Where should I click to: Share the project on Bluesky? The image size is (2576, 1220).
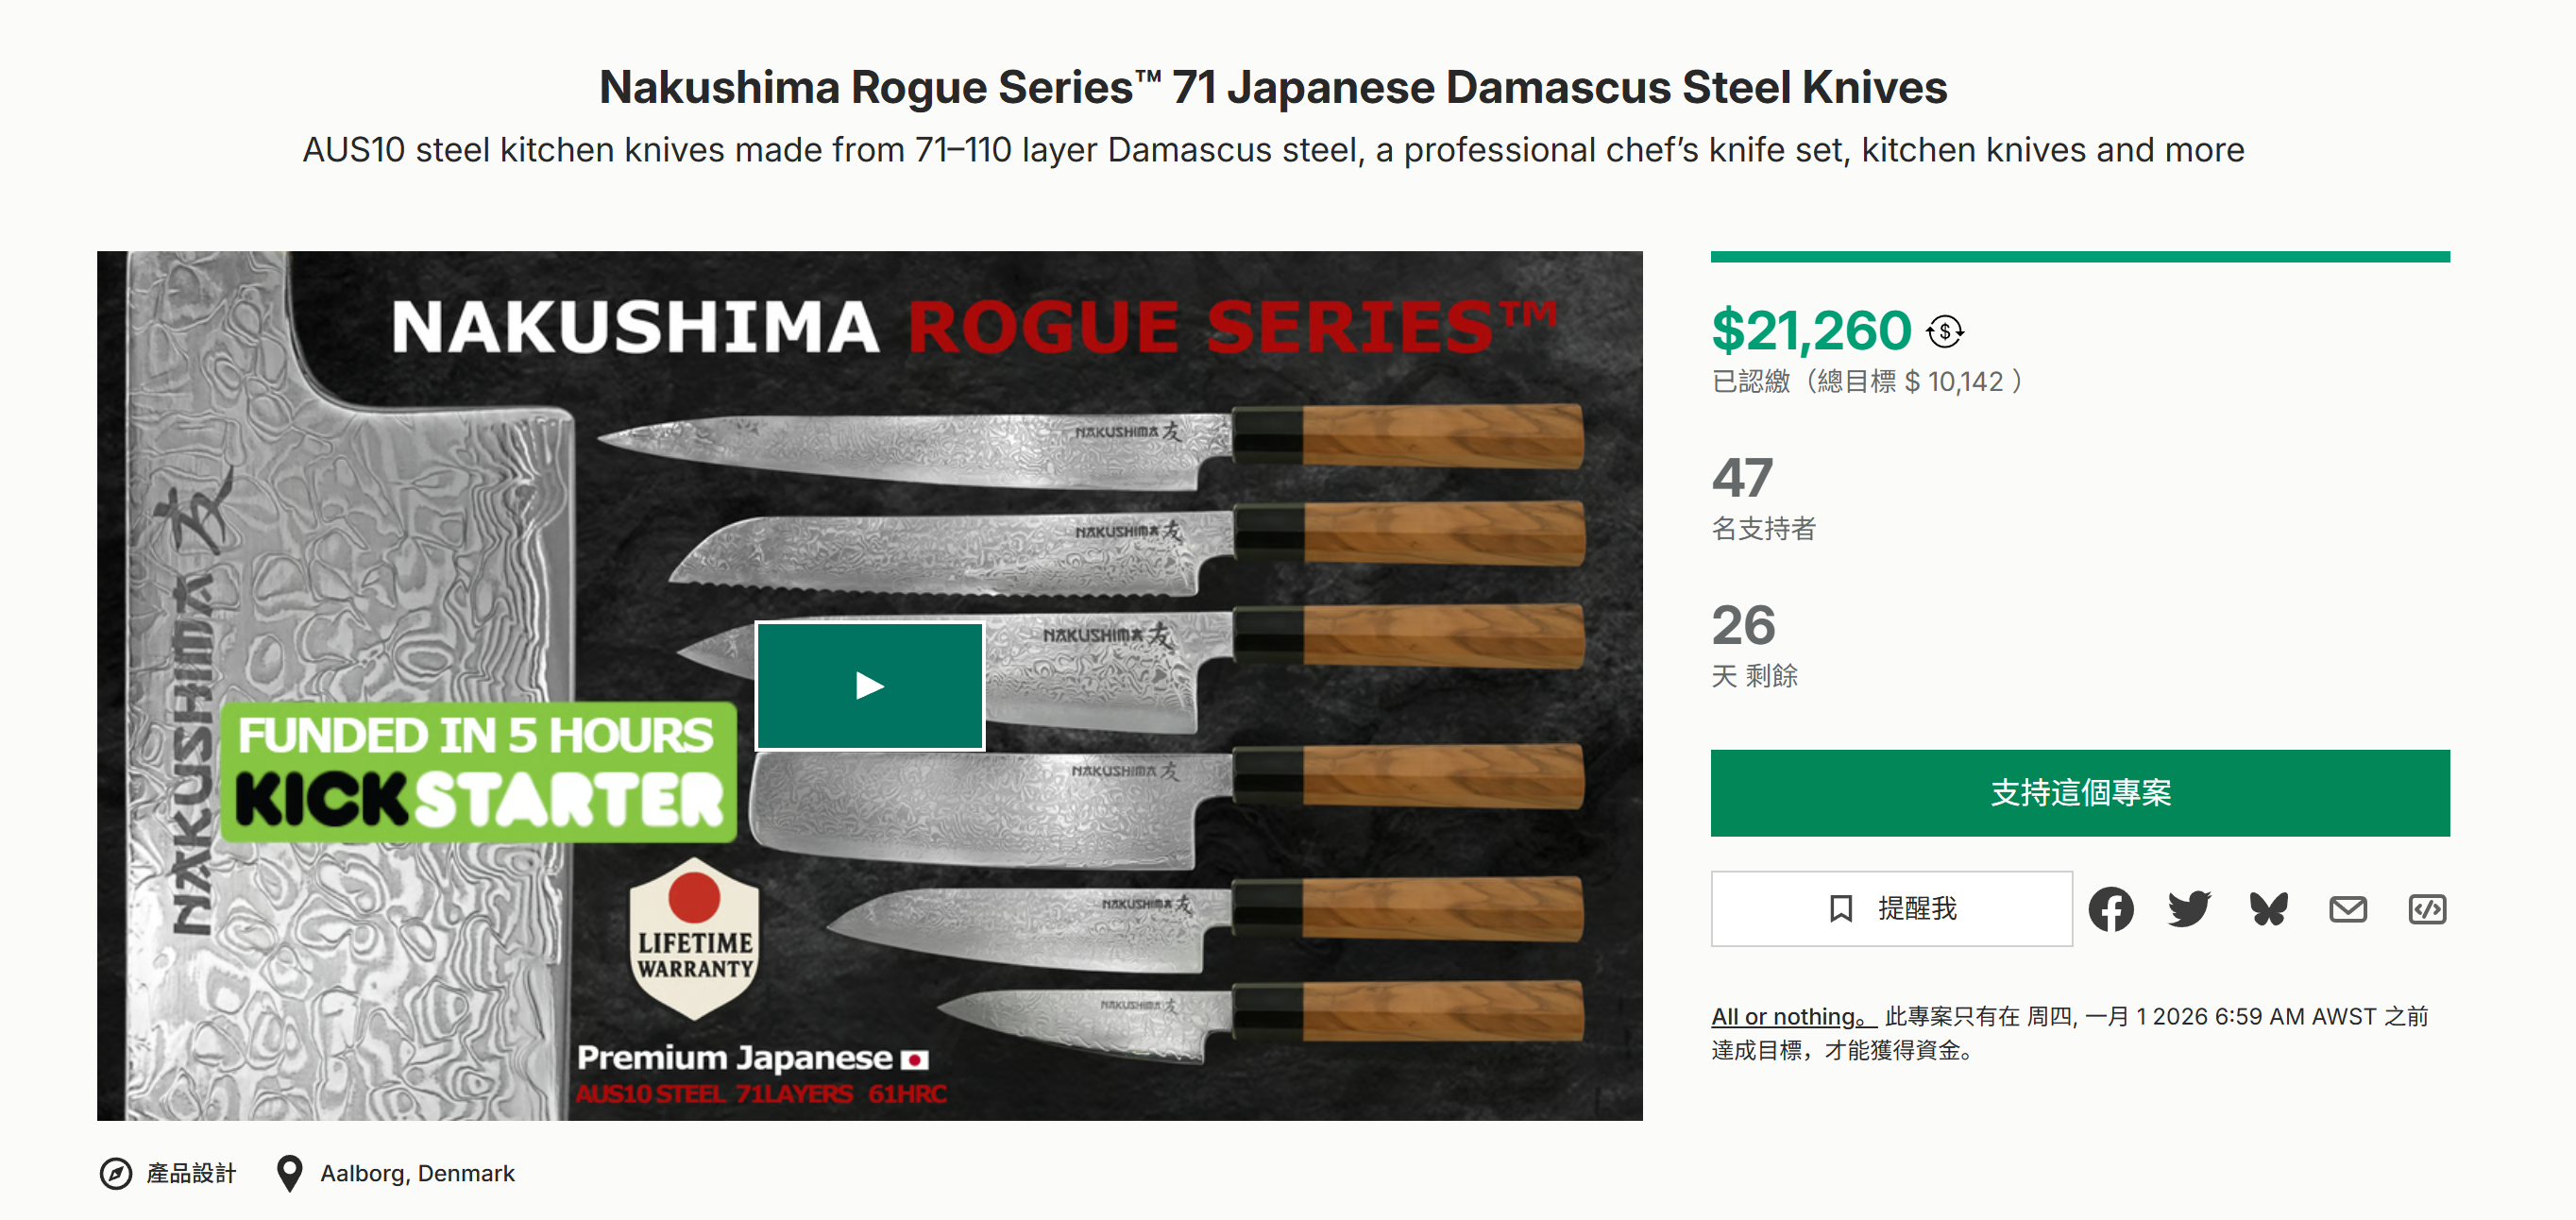tap(2268, 908)
